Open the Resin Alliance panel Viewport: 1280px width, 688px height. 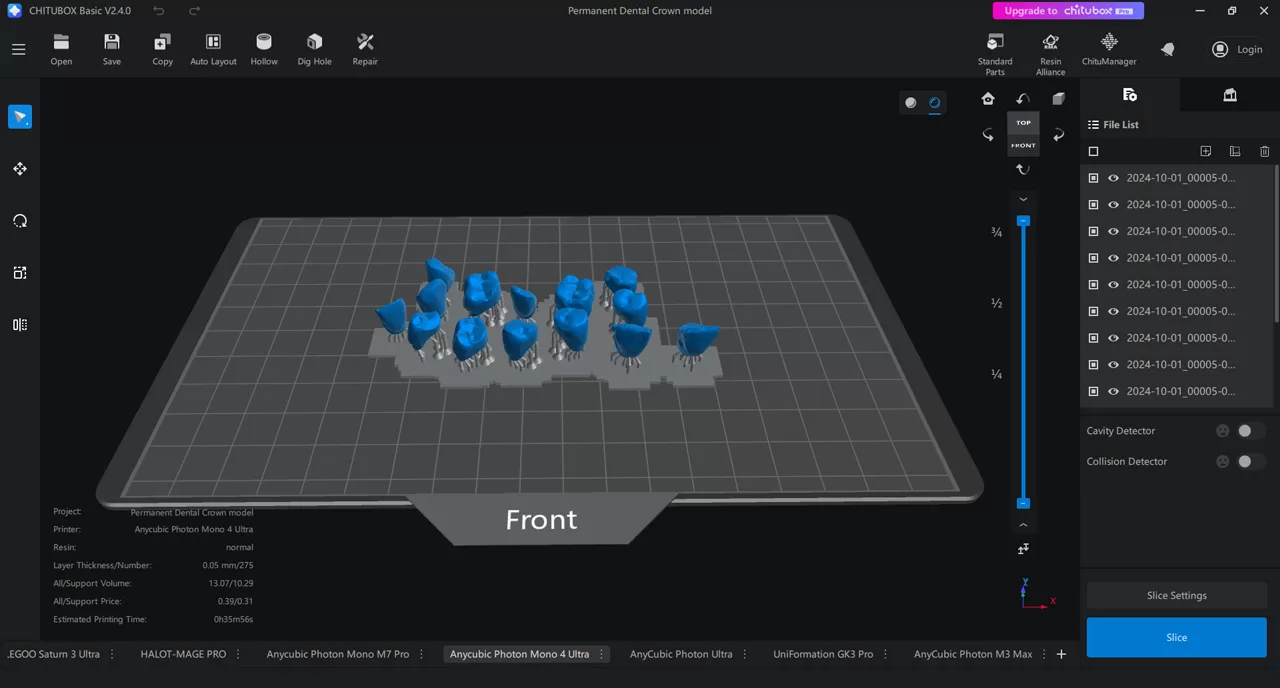1050,52
